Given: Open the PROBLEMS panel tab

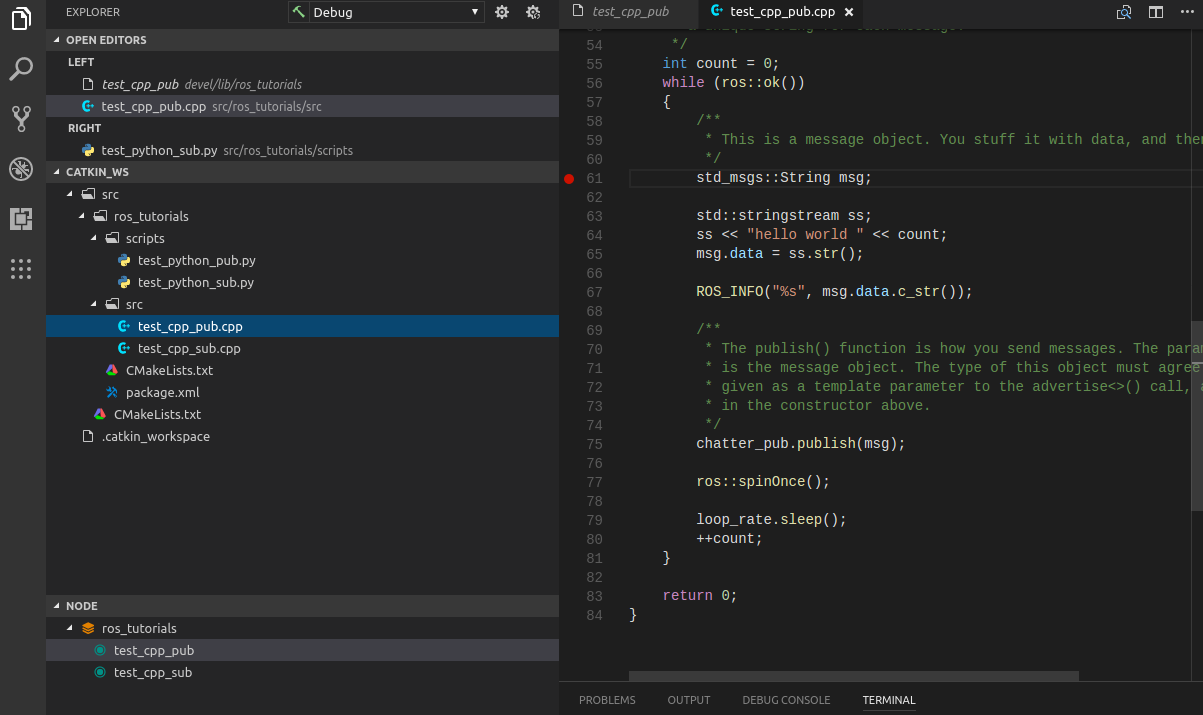Looking at the screenshot, I should (x=607, y=700).
